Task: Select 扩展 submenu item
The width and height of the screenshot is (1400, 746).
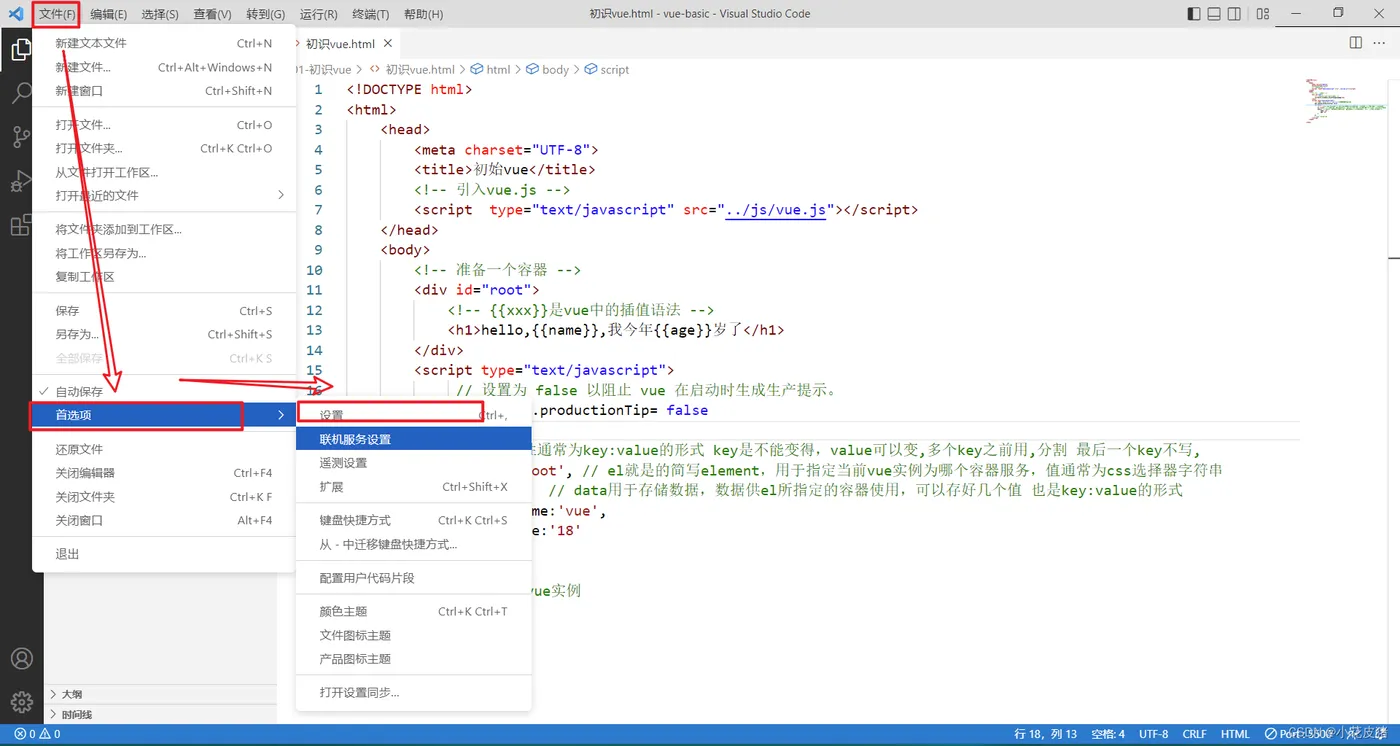Action: (x=414, y=487)
